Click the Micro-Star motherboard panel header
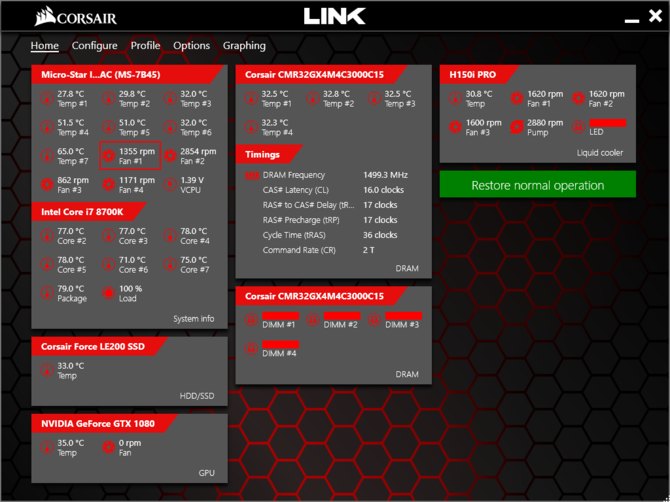The height and width of the screenshot is (502, 670). click(x=127, y=75)
